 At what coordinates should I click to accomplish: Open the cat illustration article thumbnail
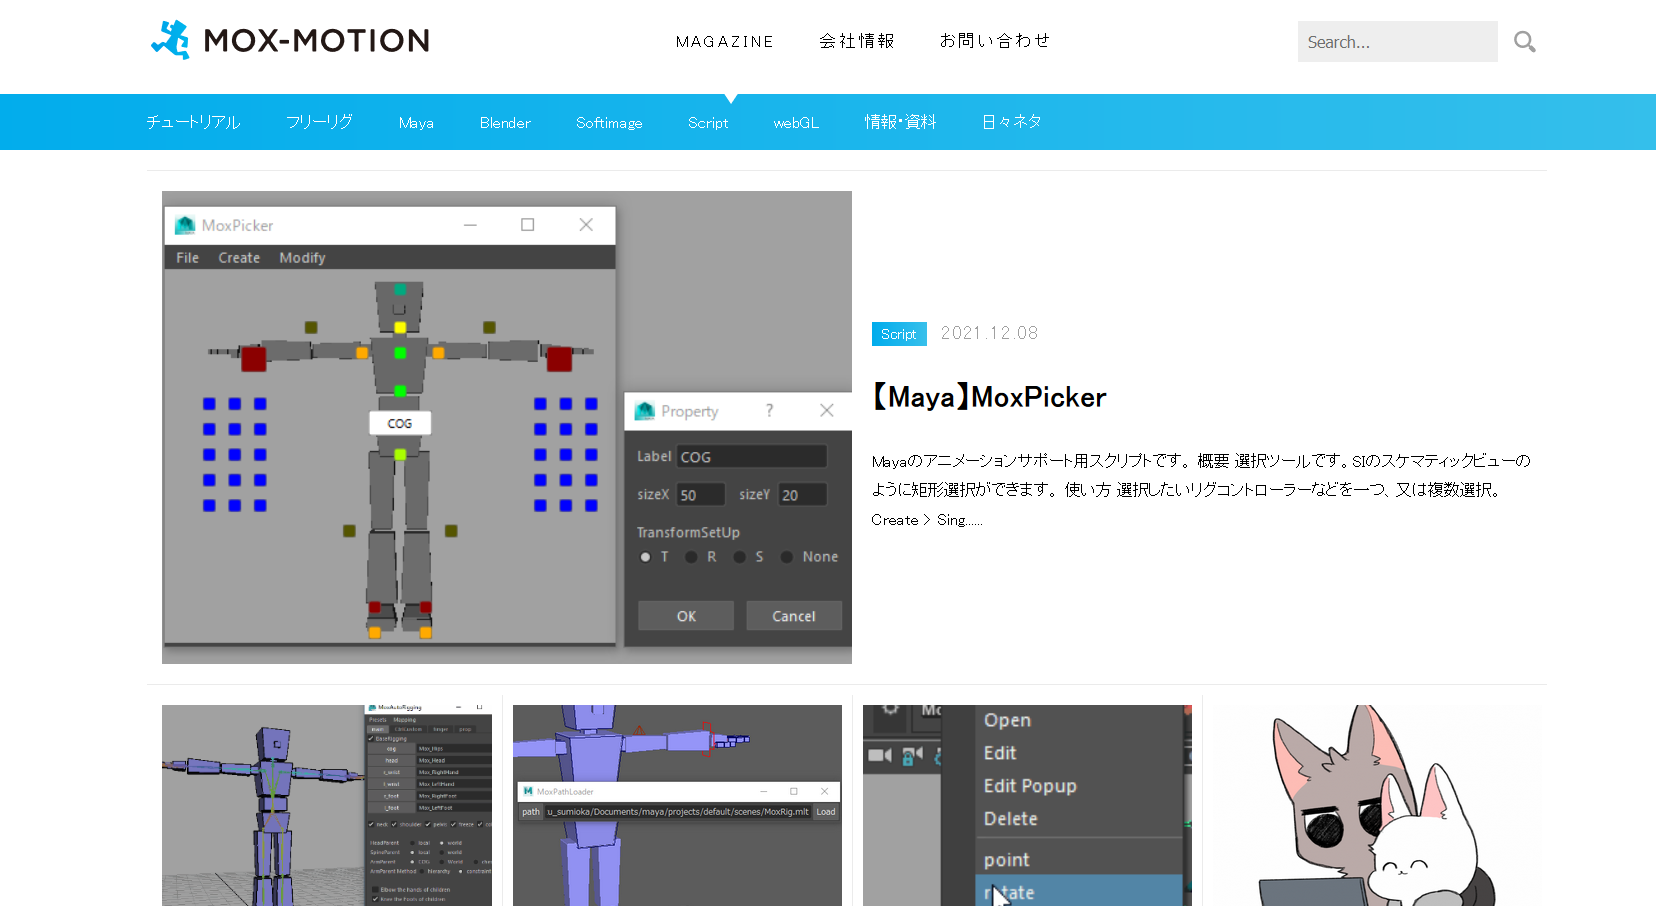coord(1378,805)
